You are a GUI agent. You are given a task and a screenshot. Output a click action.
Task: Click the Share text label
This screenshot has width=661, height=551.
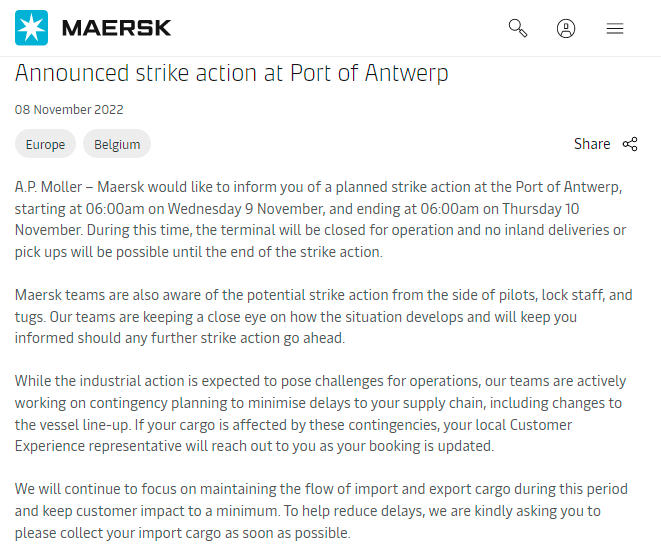coord(592,144)
